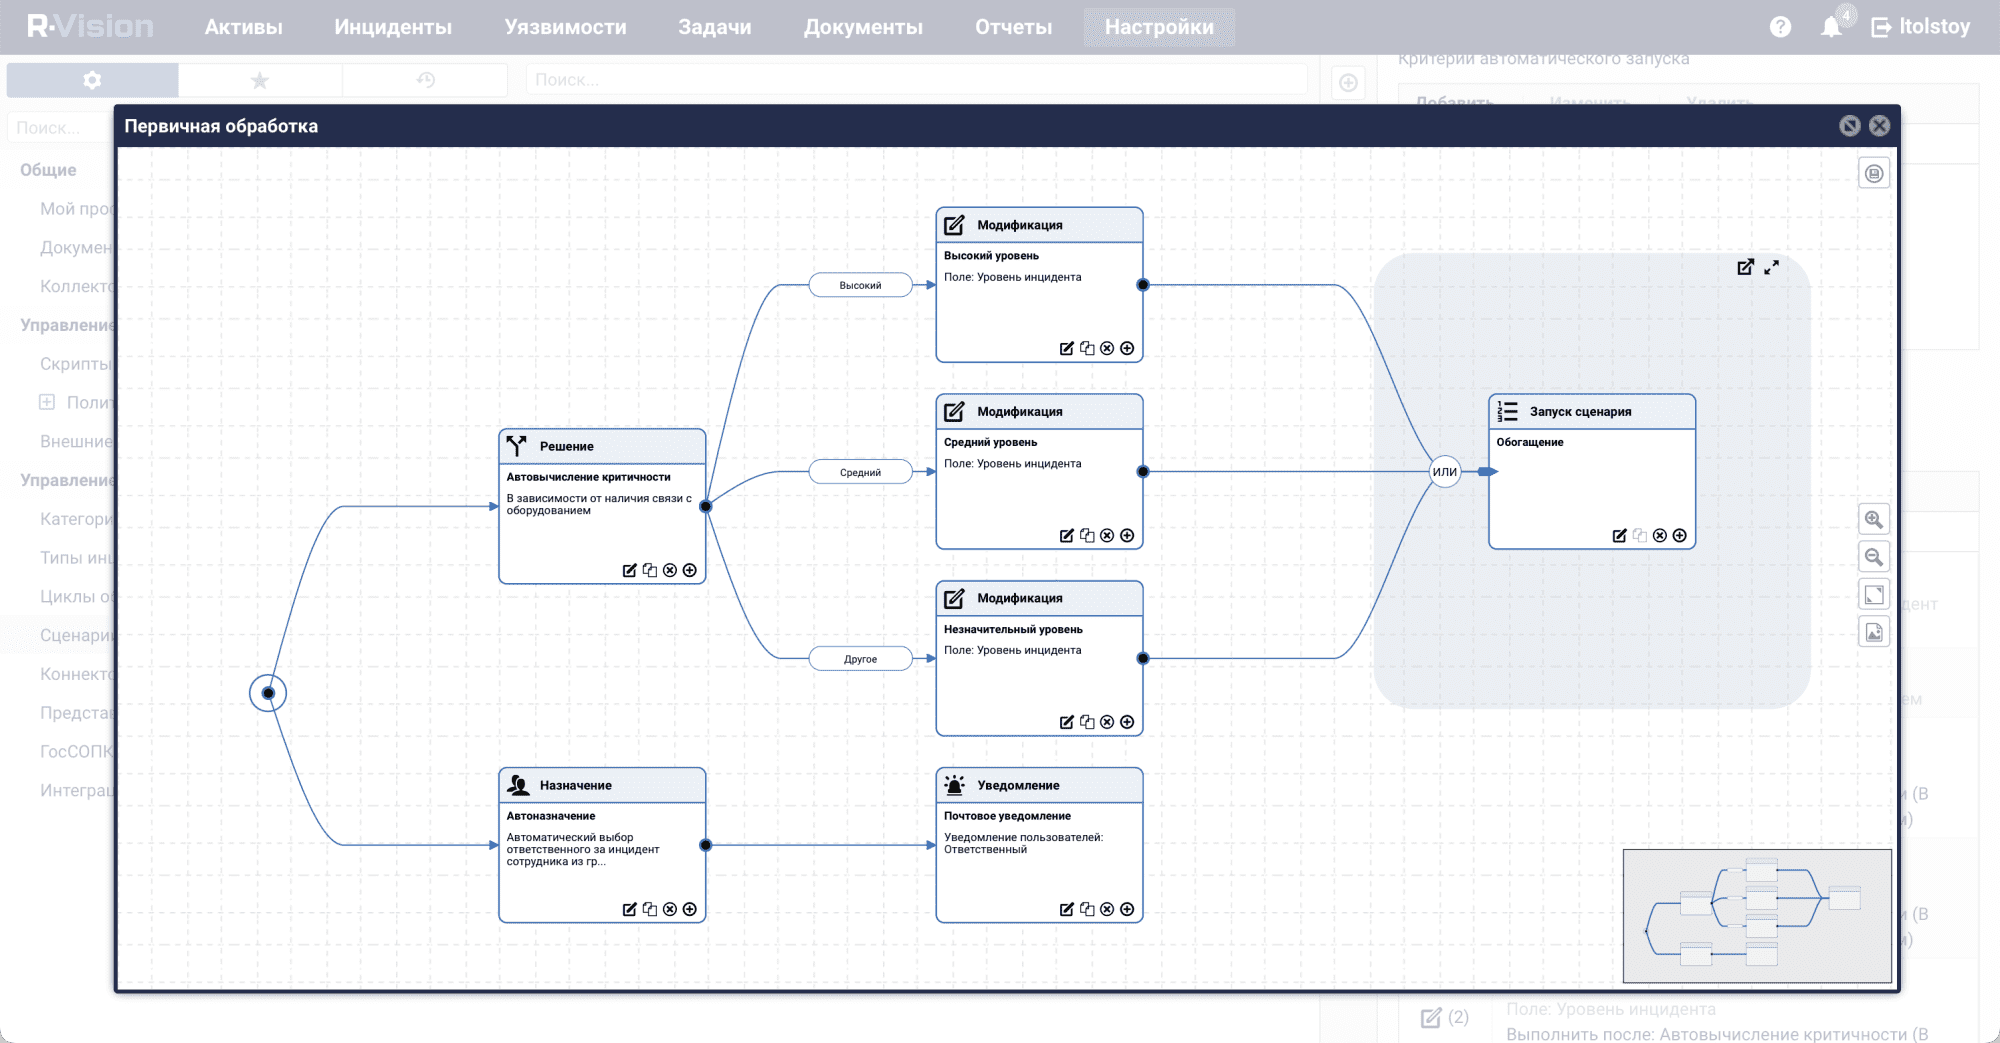Open the Инциденты menu
2000x1043 pixels.
(x=393, y=27)
